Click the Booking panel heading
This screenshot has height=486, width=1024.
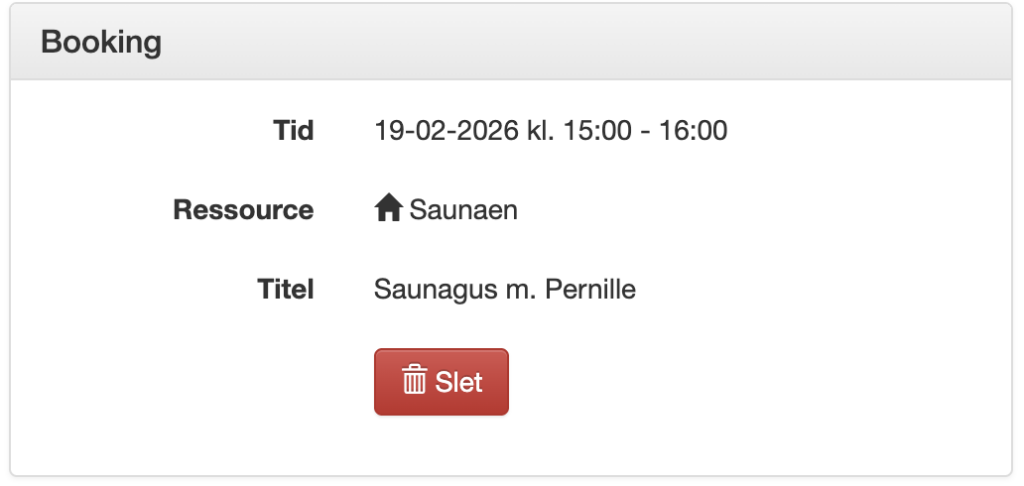point(101,43)
